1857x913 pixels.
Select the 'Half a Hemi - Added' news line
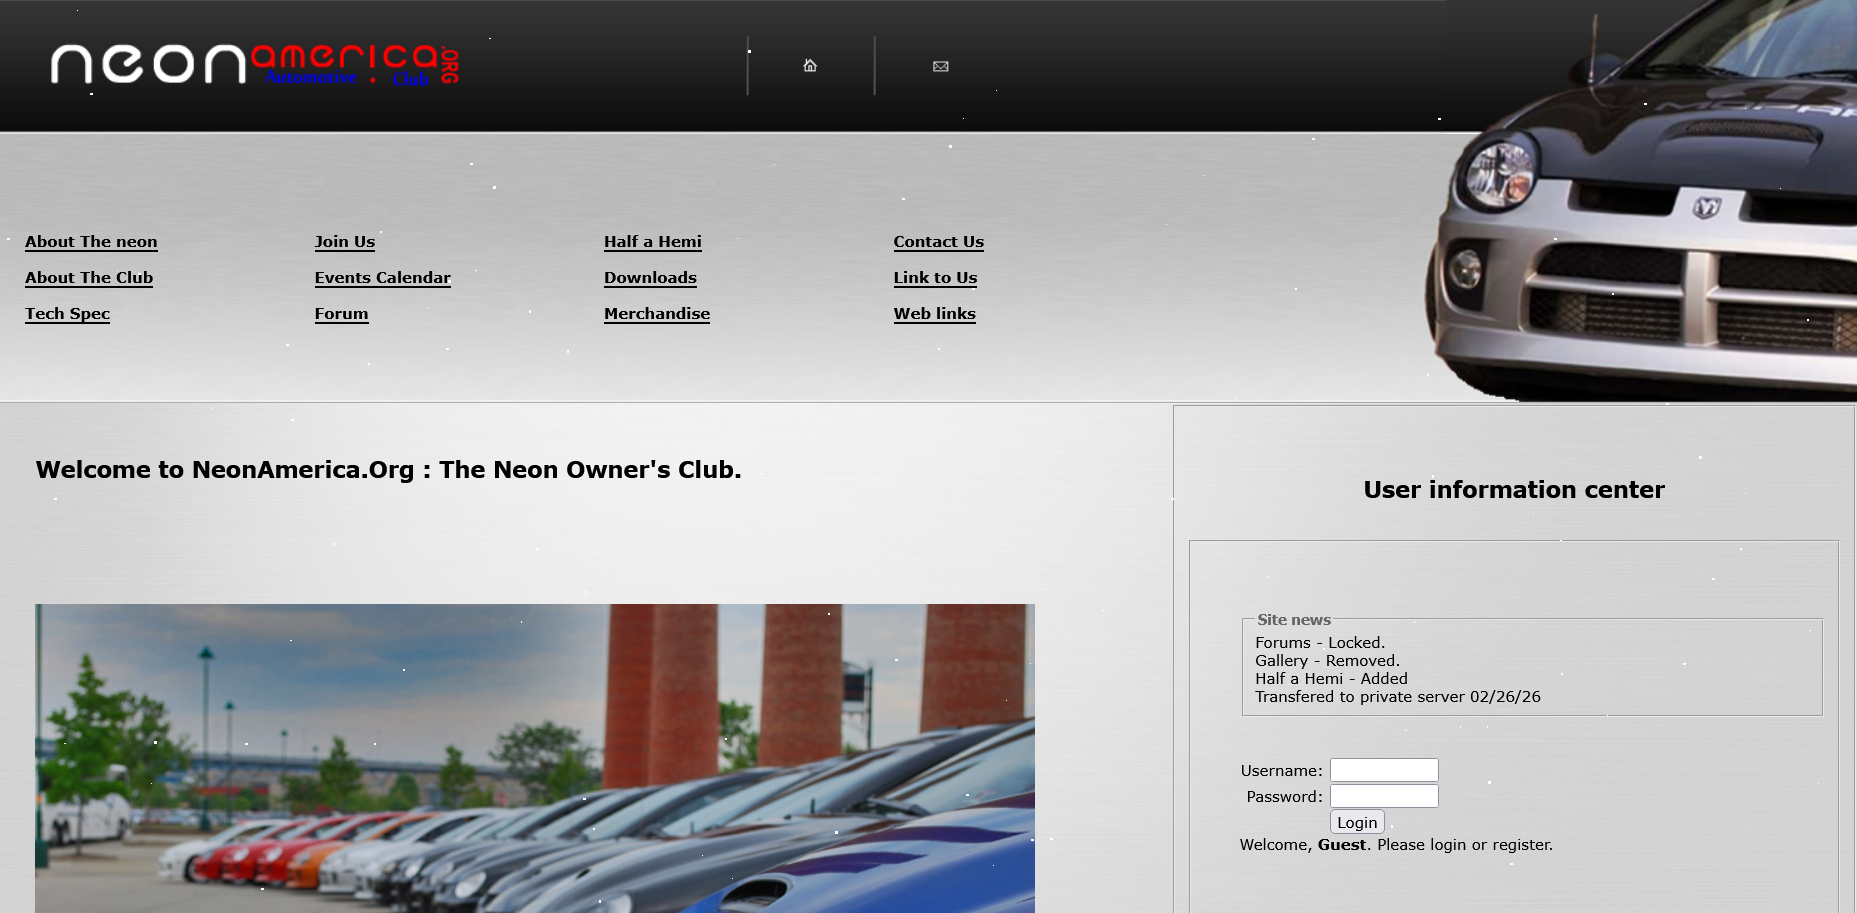1331,679
